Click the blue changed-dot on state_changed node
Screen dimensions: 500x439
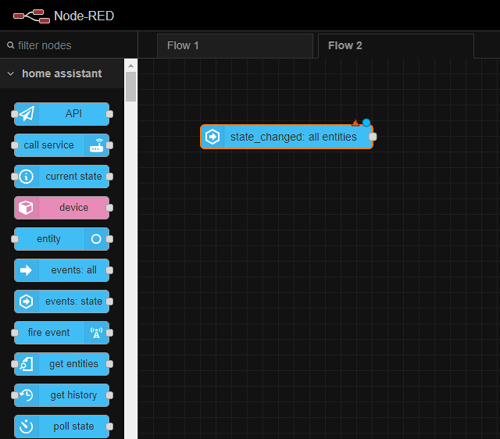[366, 122]
